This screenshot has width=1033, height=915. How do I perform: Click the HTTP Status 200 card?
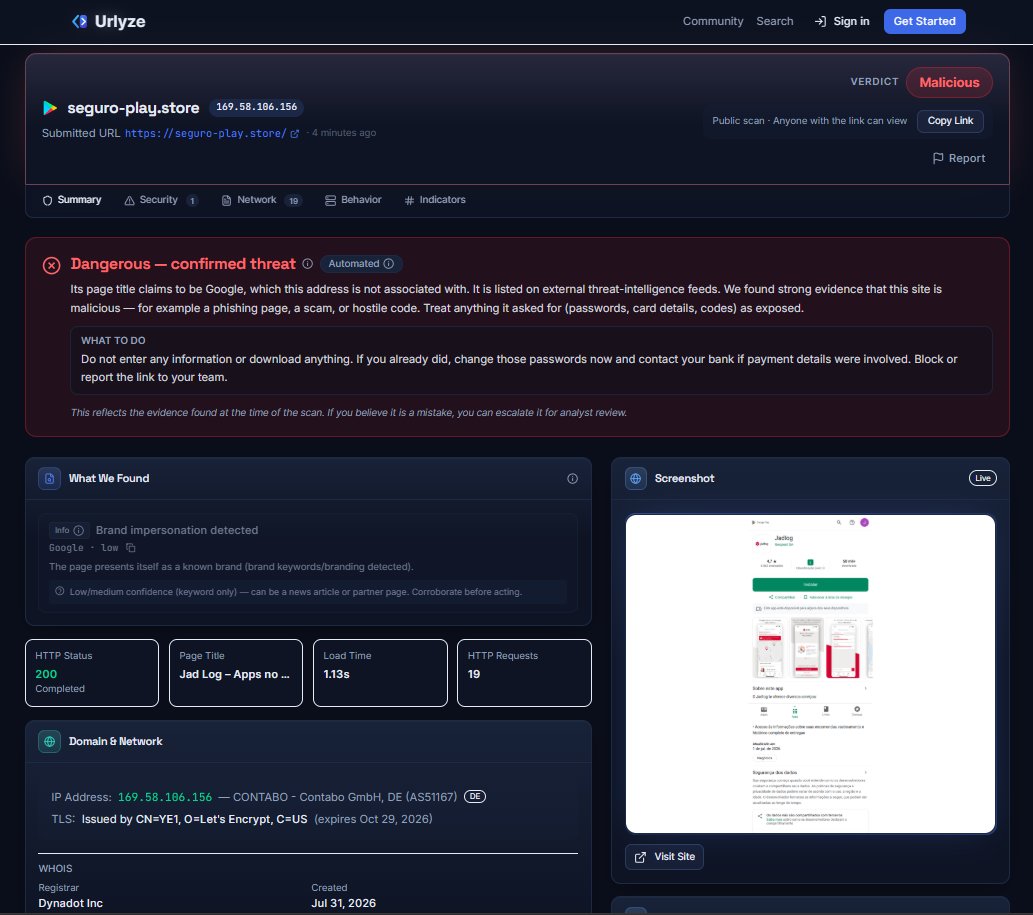coord(92,673)
